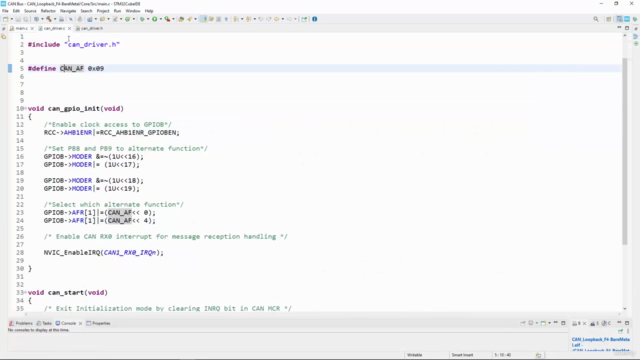This screenshot has width=640, height=360.
Task: Click the Project Explorer icon in left sidebar
Action: click(4, 37)
